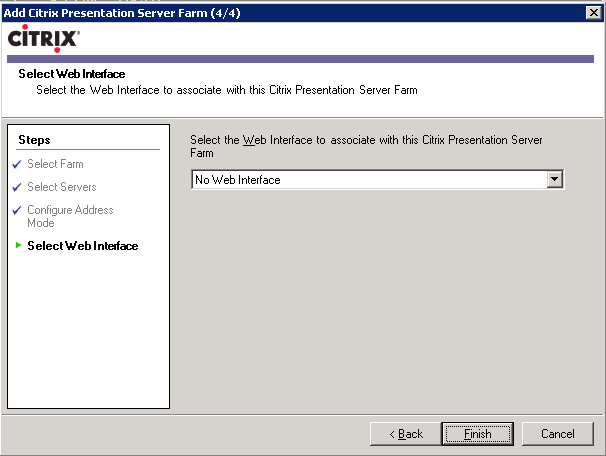Screen dimensions: 606x456
Task: Click the label above the Web Interface dropdown
Action: pos(366,147)
